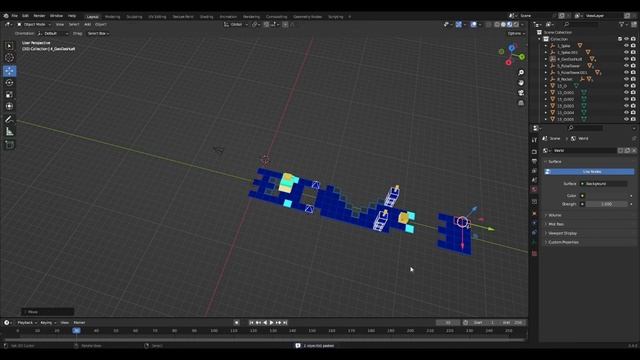Expand the Volume panel
The height and width of the screenshot is (360, 640).
coord(555,216)
